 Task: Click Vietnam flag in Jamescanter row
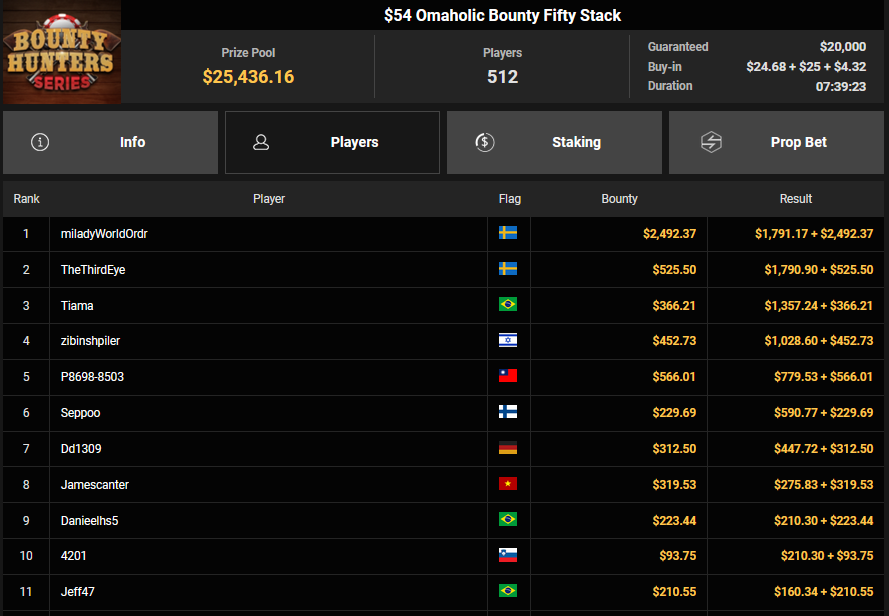tap(508, 484)
